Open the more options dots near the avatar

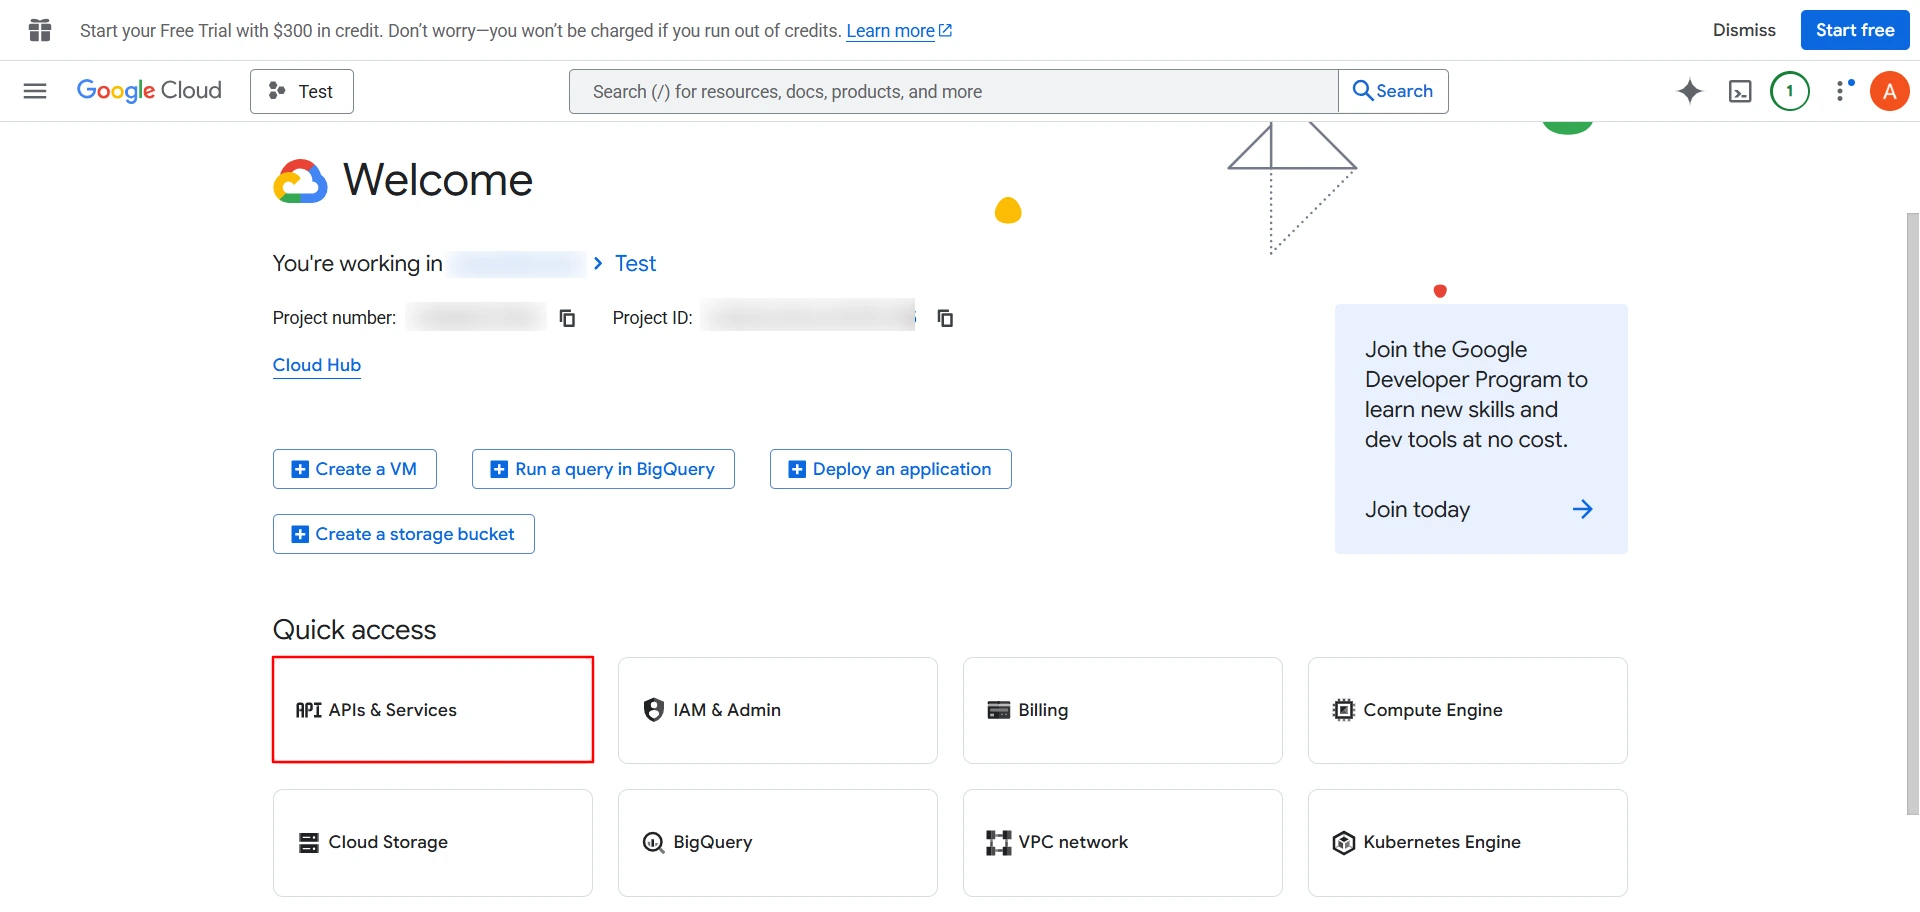[x=1843, y=91]
